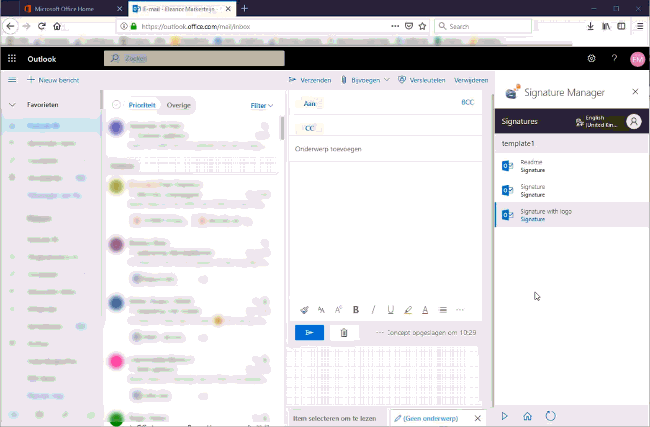
Task: Click the play icon in Signature Manager footer
Action: pyautogui.click(x=504, y=416)
